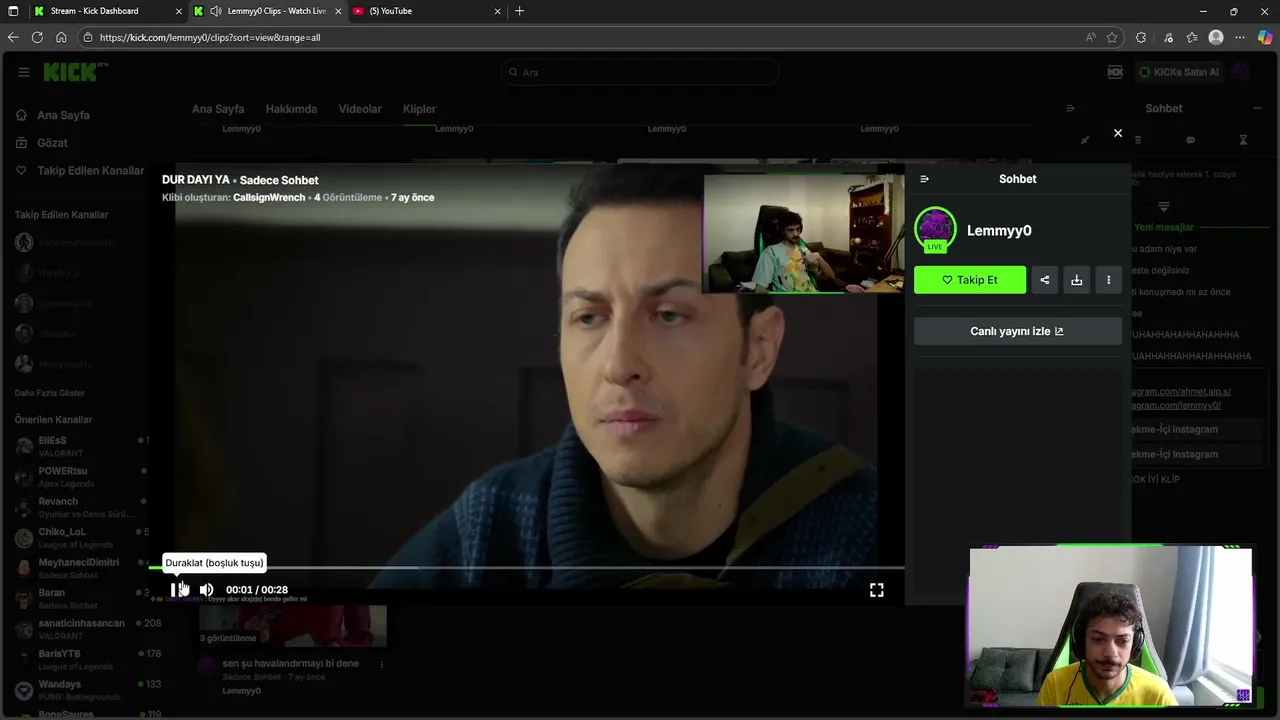Screen dimensions: 1280x720
Task: Open the favorites list icon in the toolbar
Action: click(x=1192, y=37)
